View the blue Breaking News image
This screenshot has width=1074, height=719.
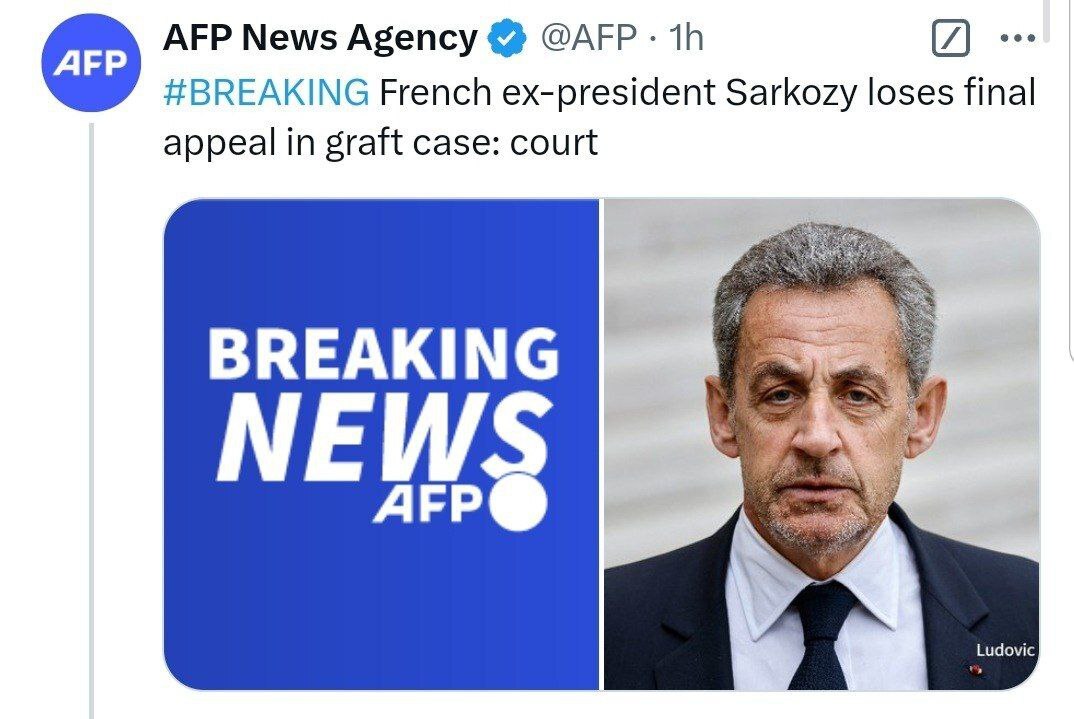[x=382, y=444]
